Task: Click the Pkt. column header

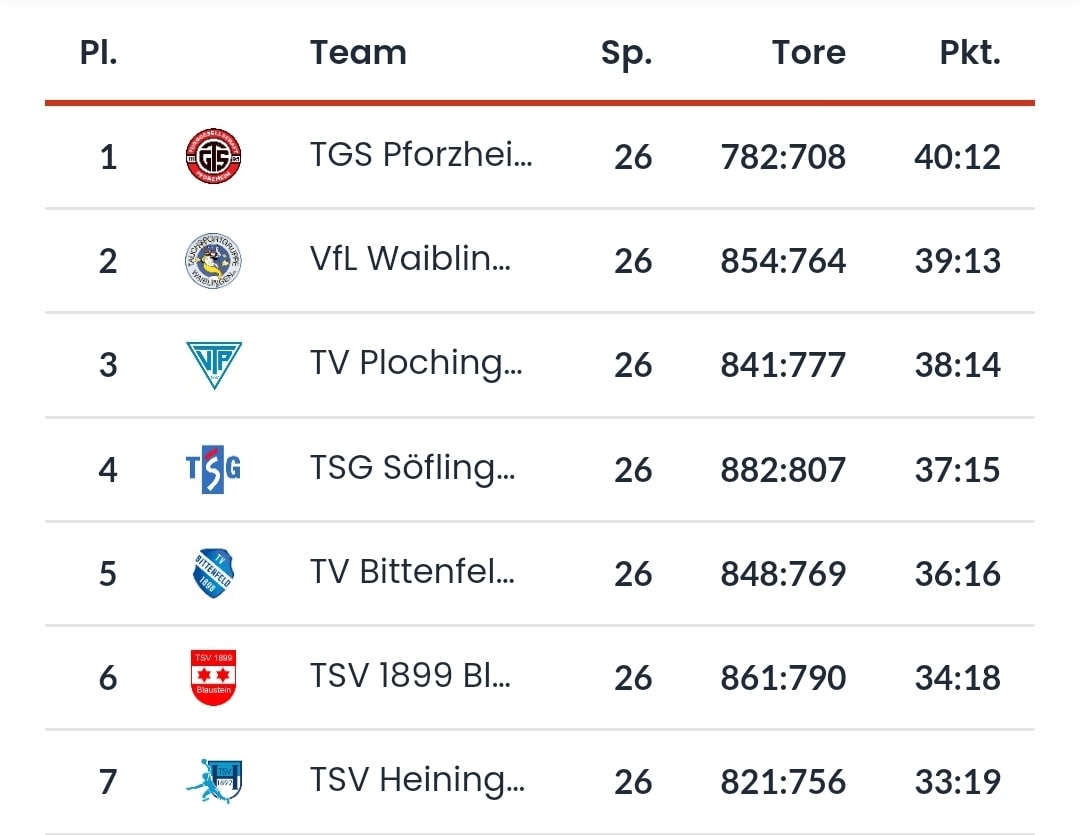Action: click(x=970, y=53)
